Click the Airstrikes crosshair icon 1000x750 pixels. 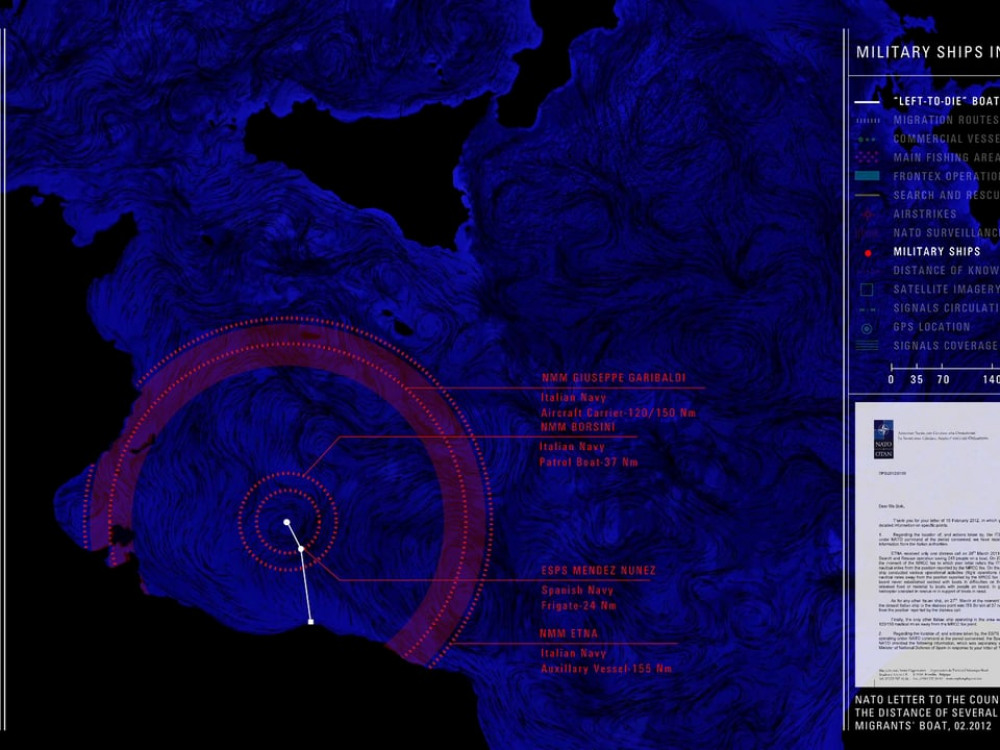tap(867, 214)
